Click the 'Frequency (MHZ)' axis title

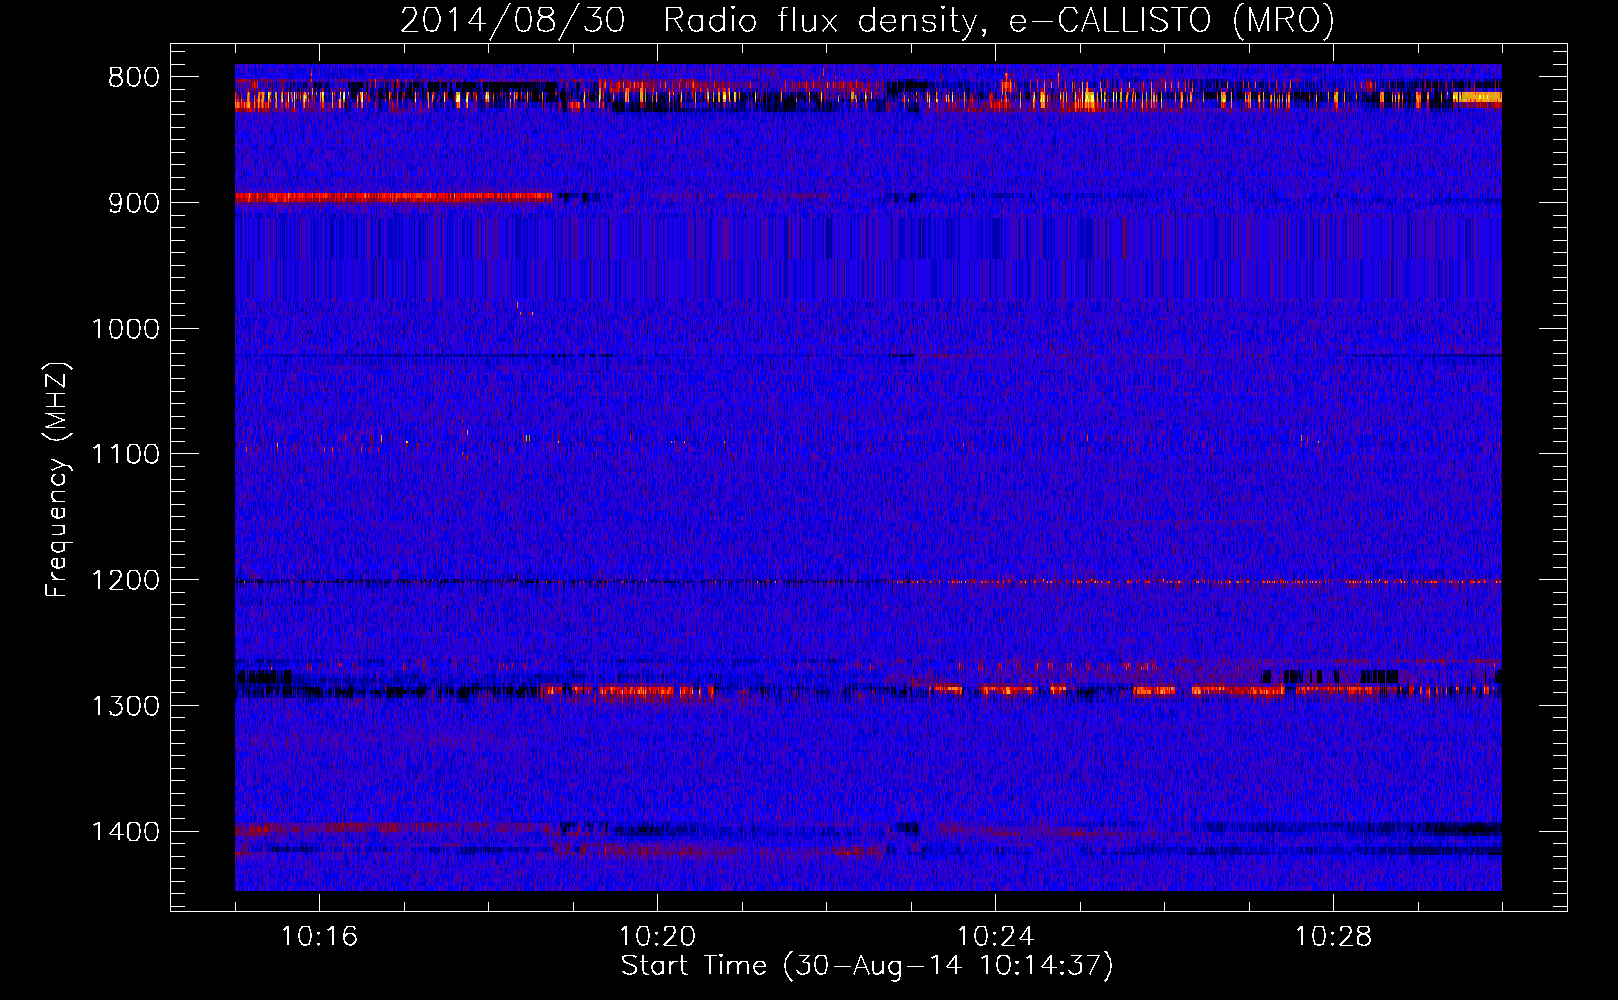coord(57,480)
